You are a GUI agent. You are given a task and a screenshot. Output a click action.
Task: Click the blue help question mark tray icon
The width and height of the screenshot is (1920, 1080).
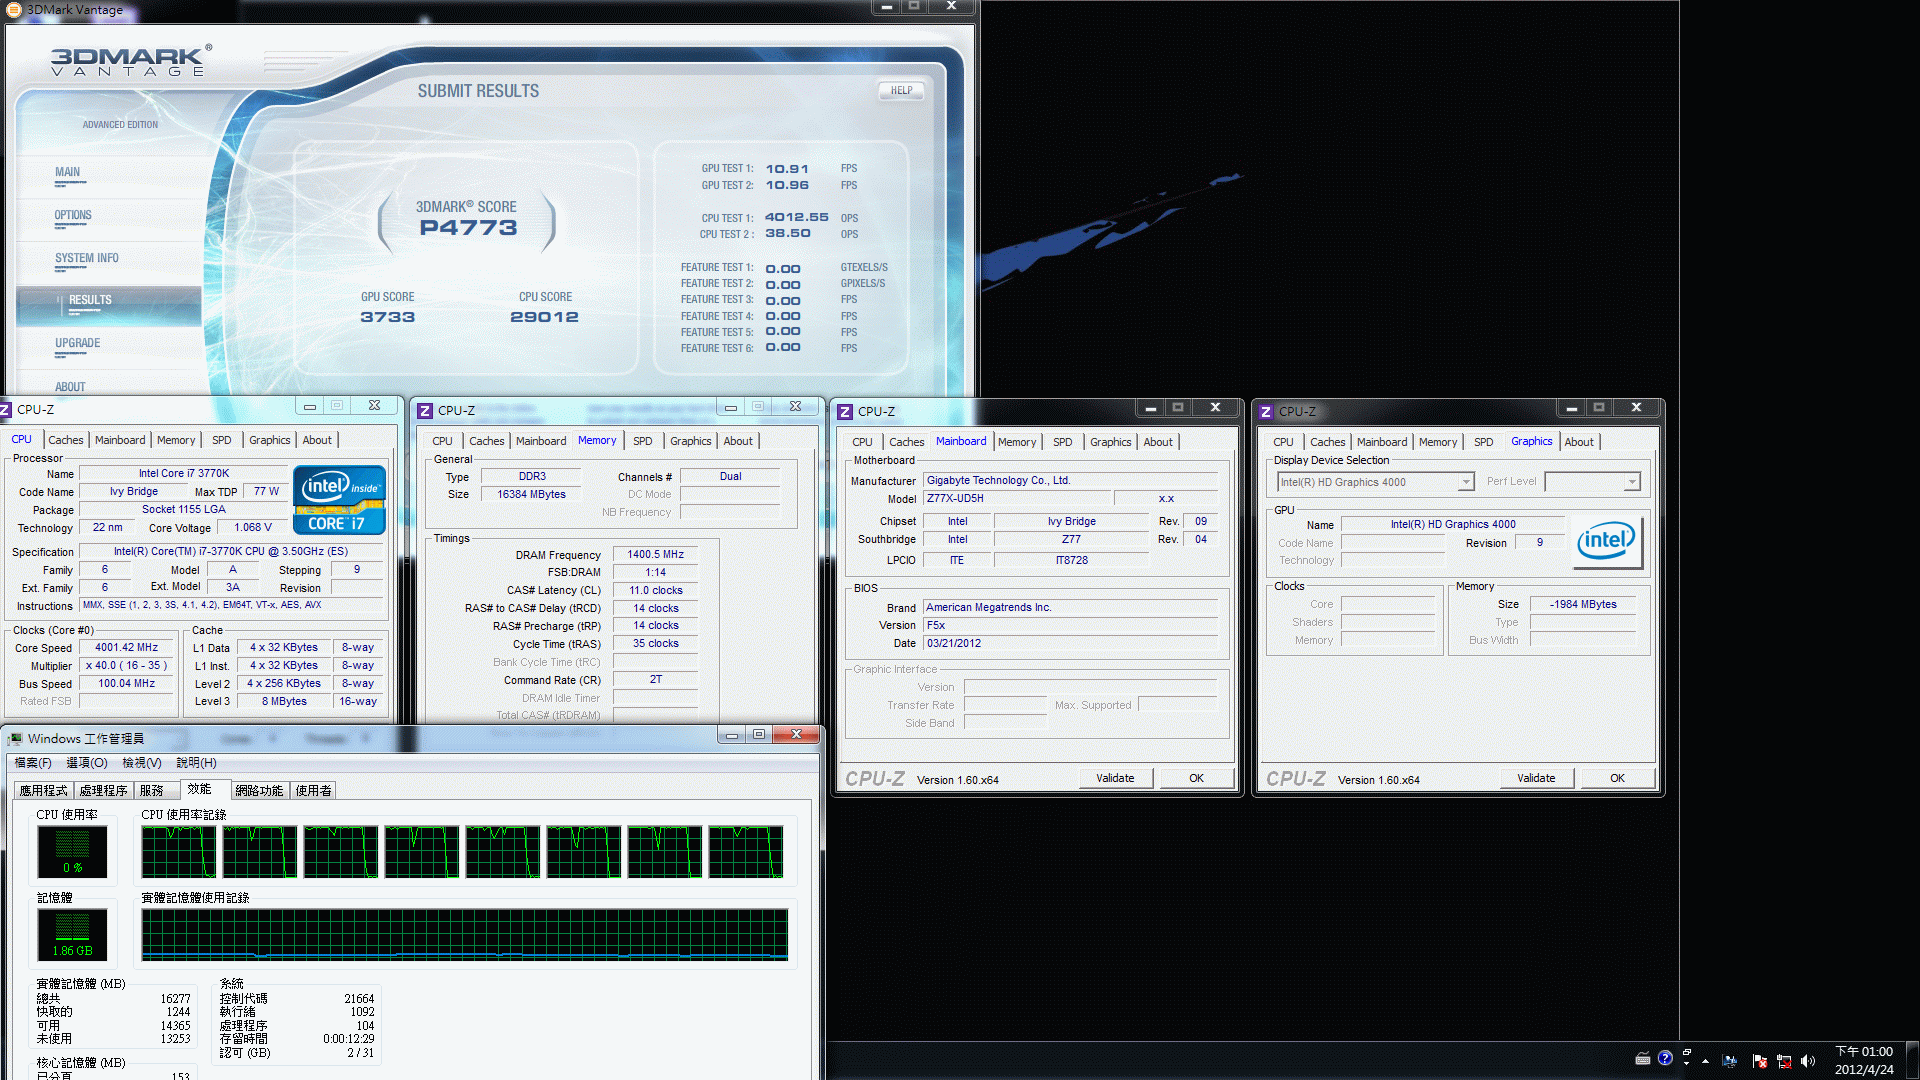coord(1665,1058)
